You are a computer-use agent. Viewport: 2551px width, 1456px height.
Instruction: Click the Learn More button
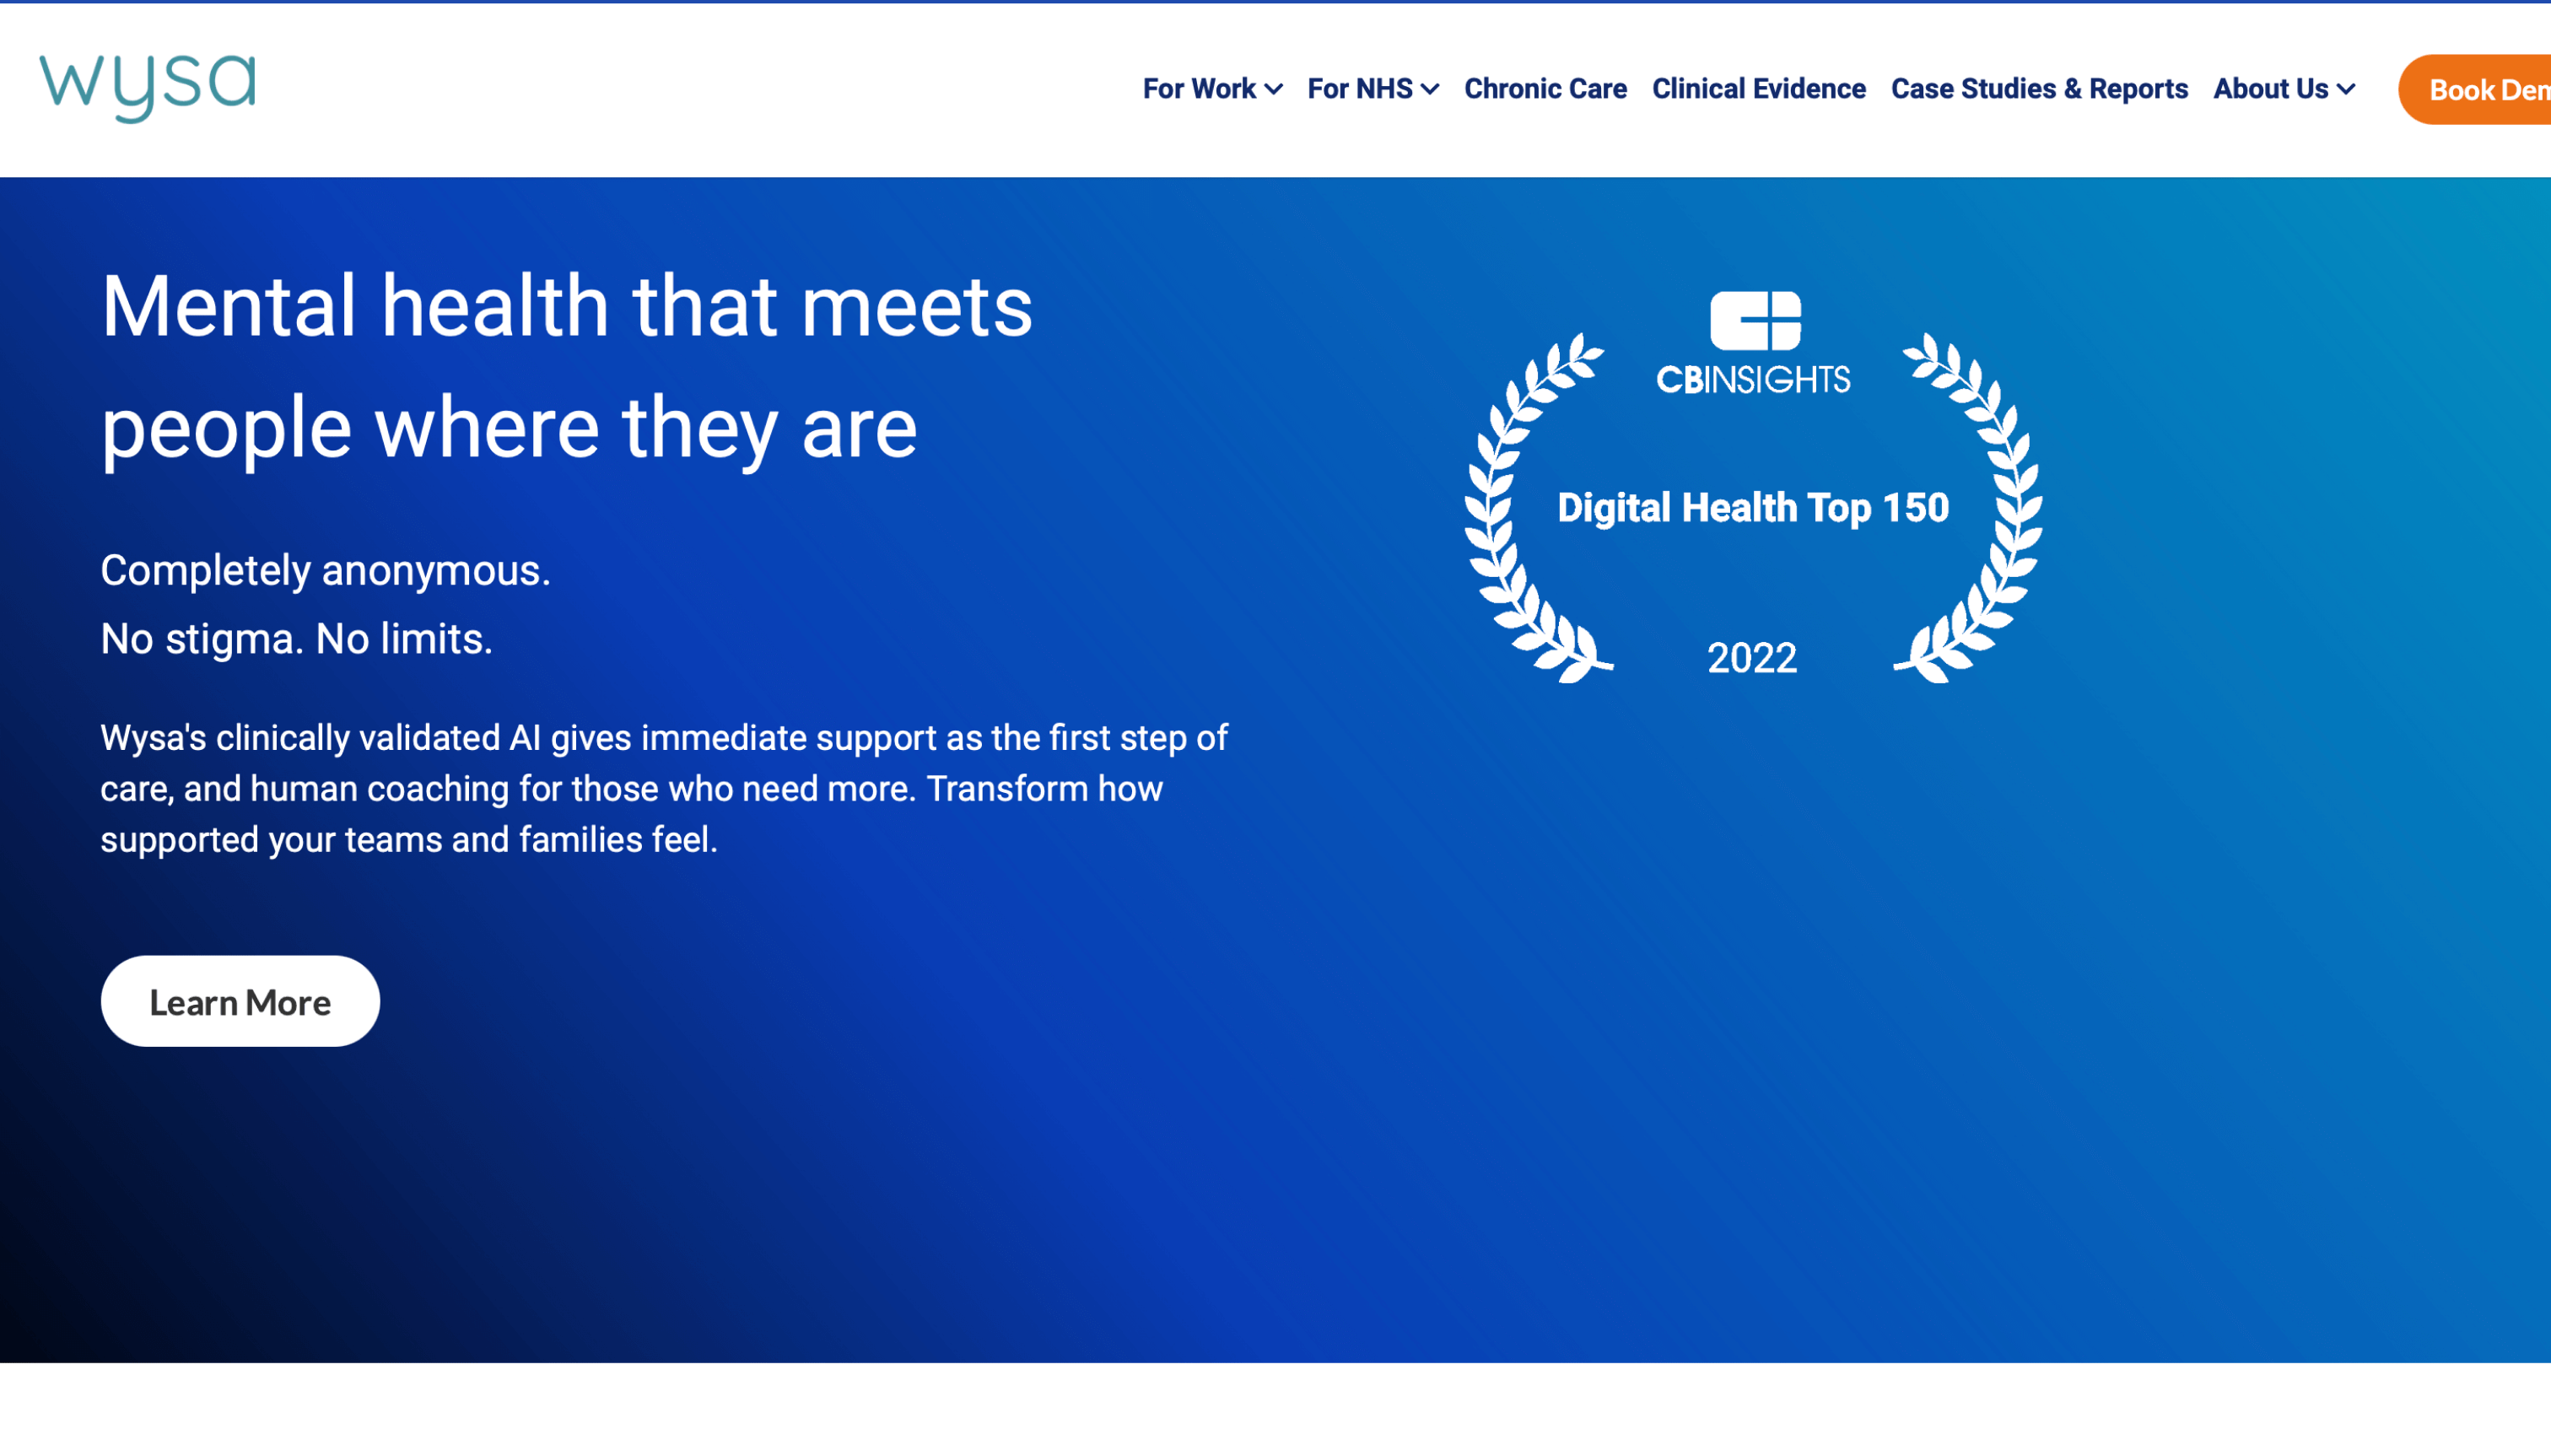(240, 1001)
